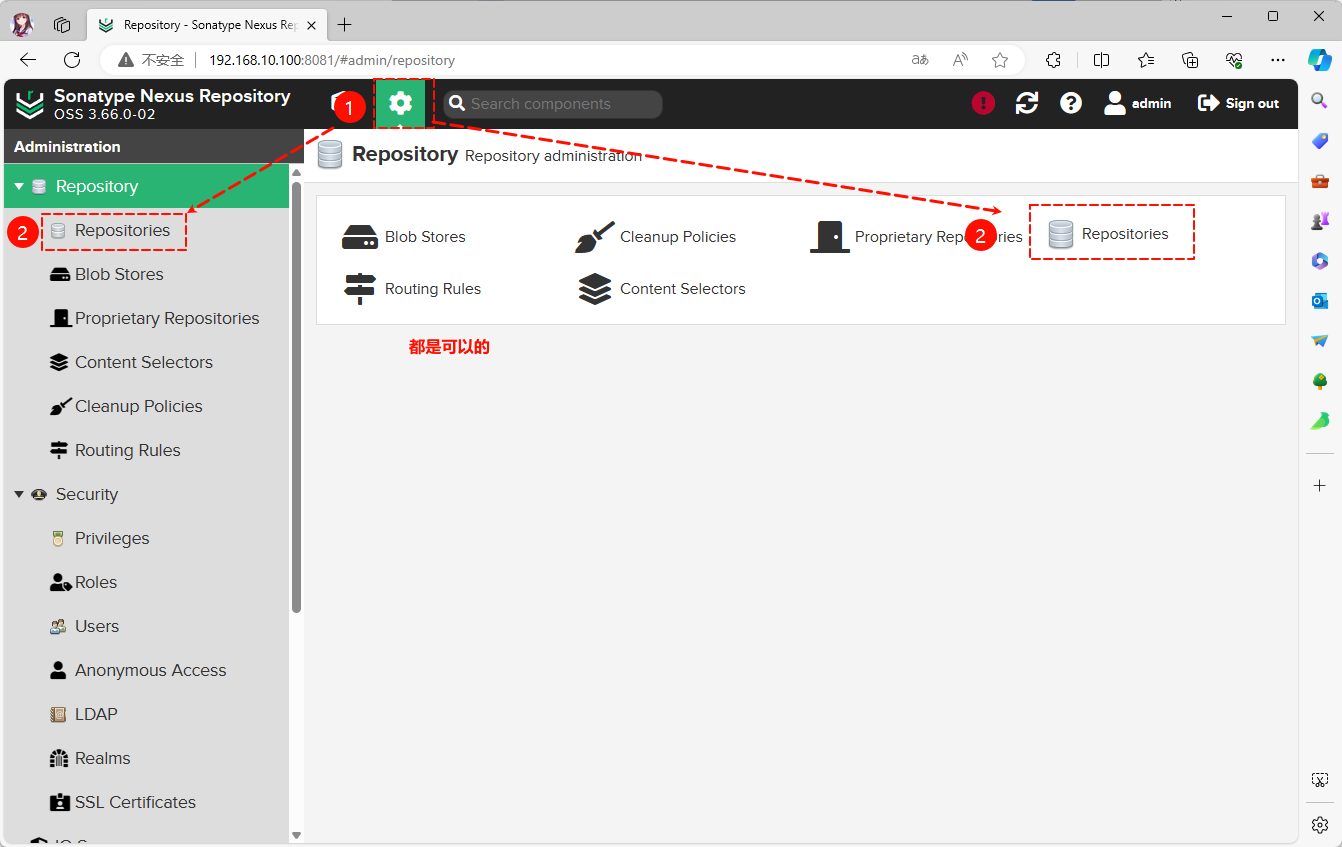Select Repositories in the sidebar tree
This screenshot has width=1342, height=847.
pos(122,231)
